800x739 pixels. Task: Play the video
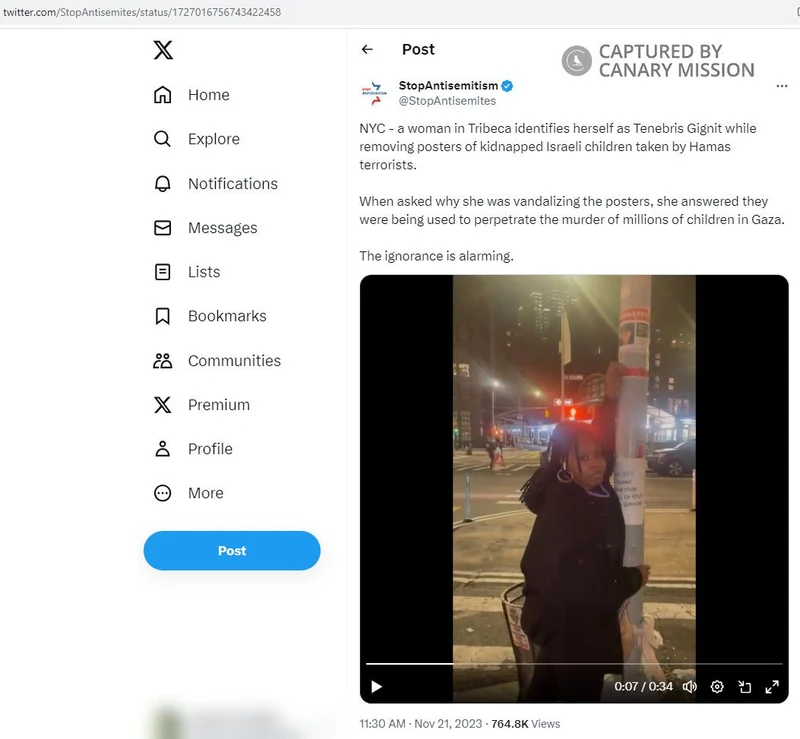click(377, 687)
